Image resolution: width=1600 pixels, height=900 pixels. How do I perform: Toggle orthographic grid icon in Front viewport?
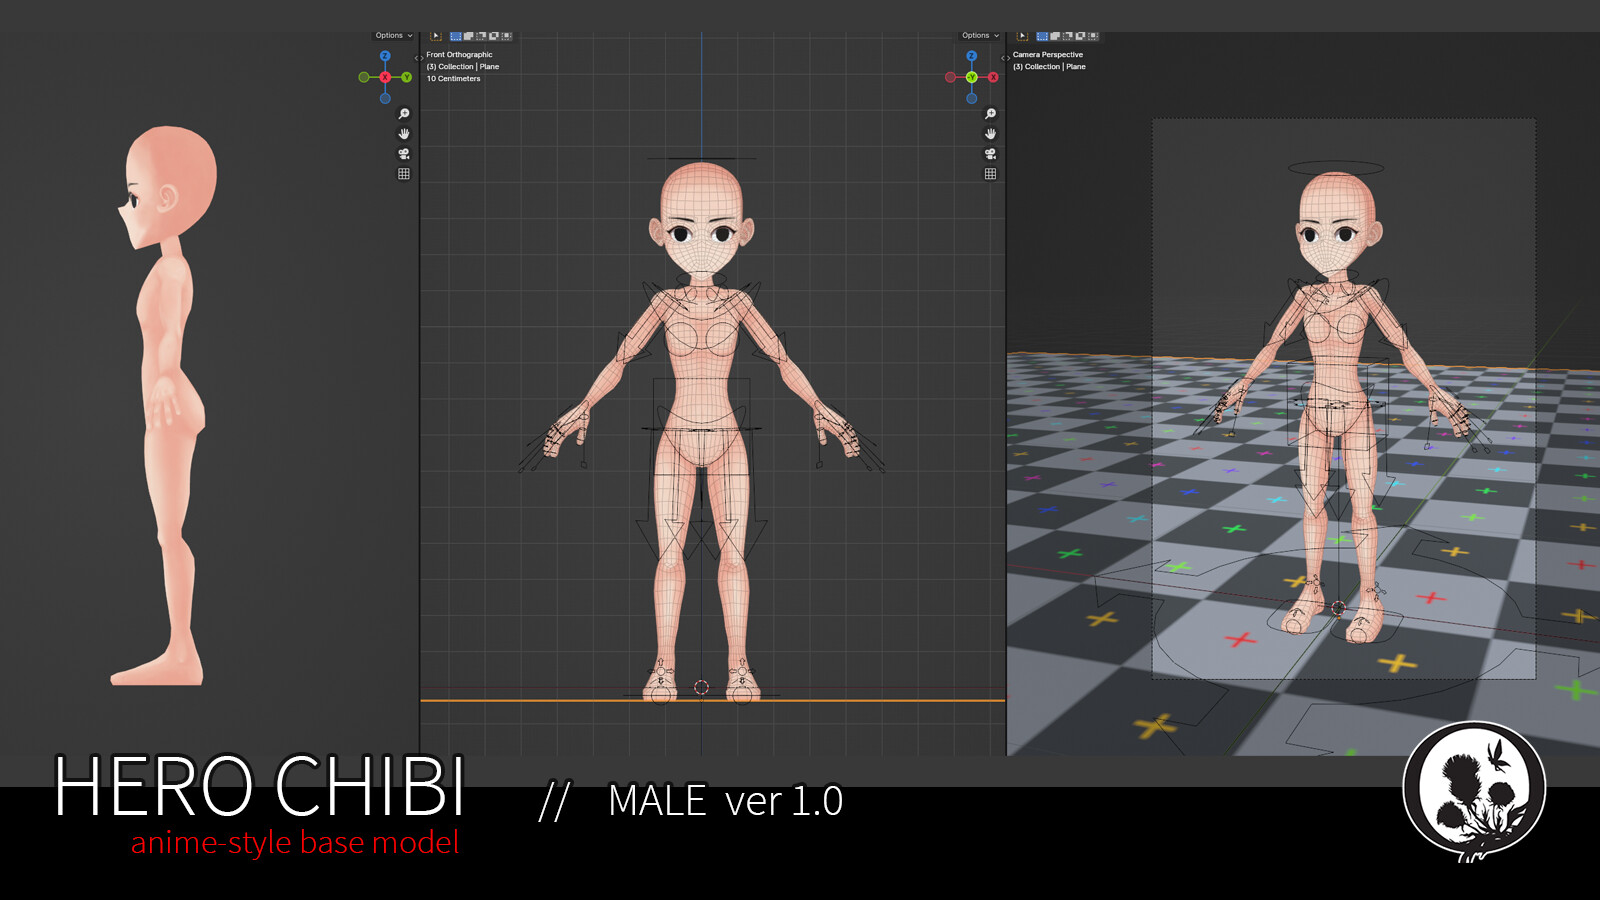[404, 174]
